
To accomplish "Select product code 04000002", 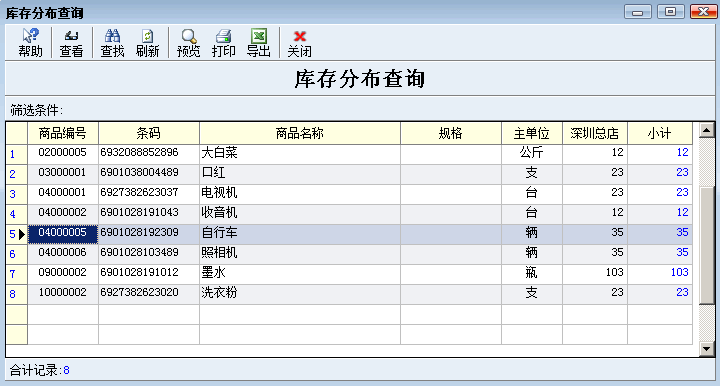I will click(62, 213).
